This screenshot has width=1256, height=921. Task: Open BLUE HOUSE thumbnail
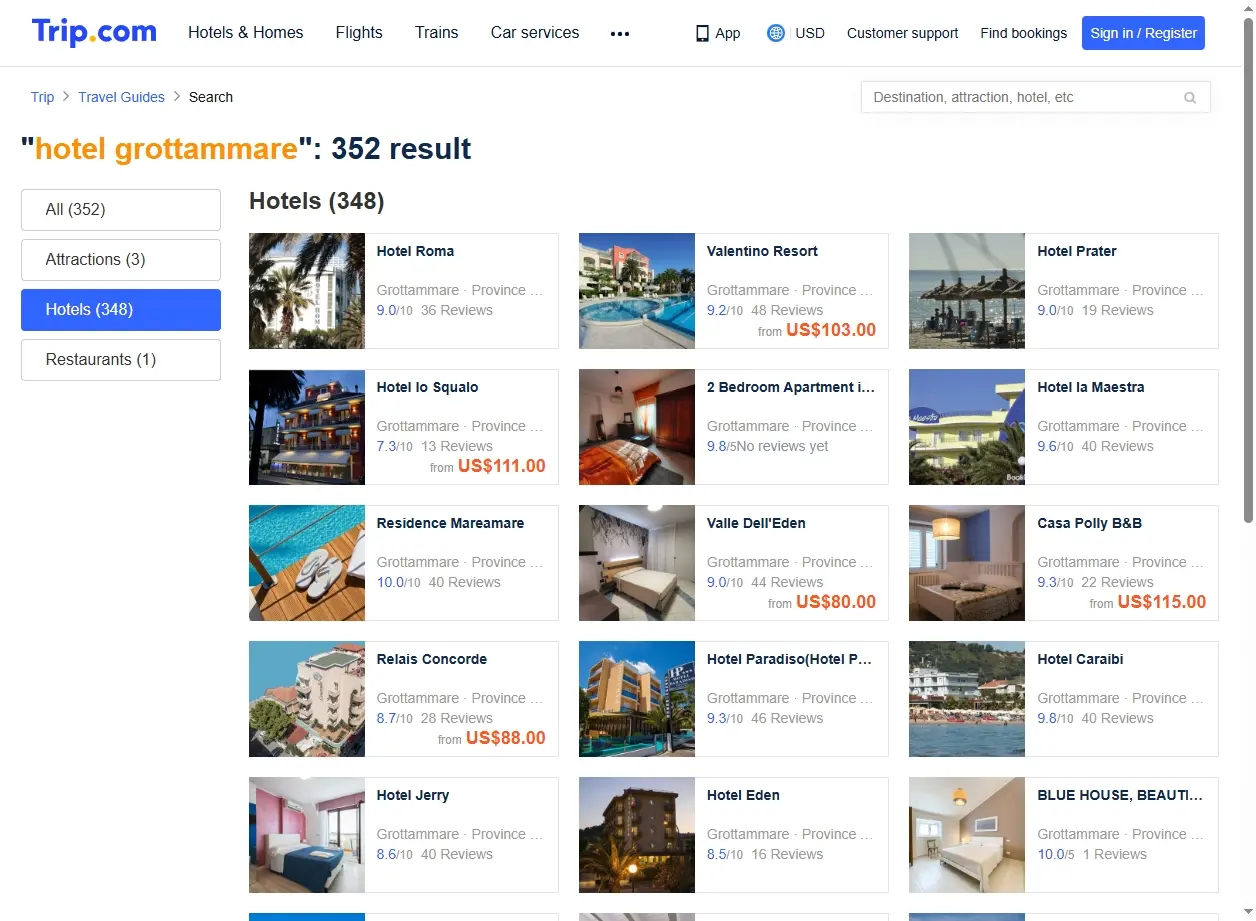click(x=967, y=835)
